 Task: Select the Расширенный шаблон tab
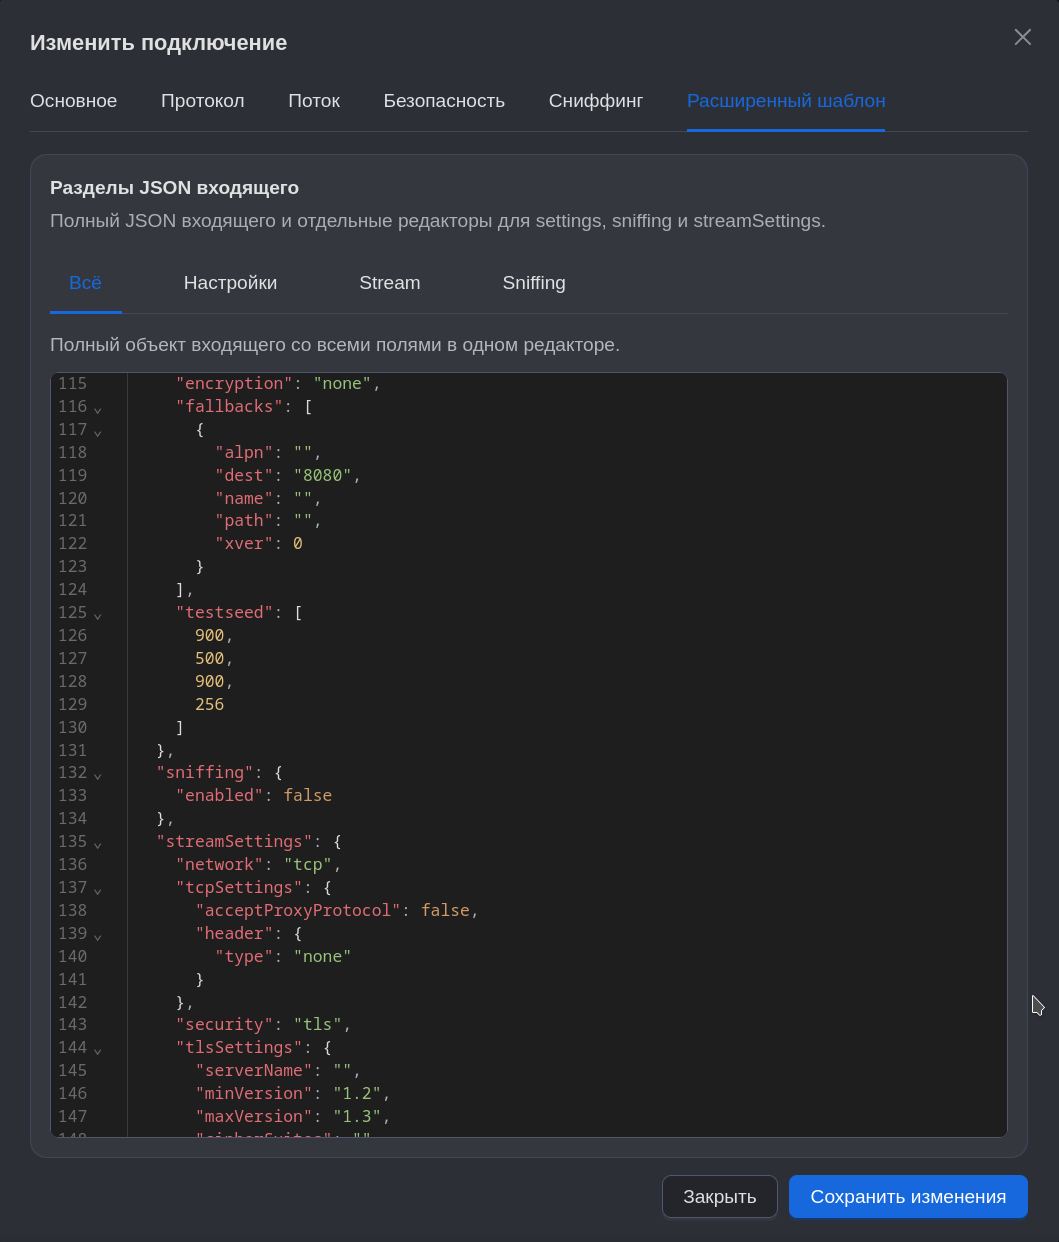[786, 101]
